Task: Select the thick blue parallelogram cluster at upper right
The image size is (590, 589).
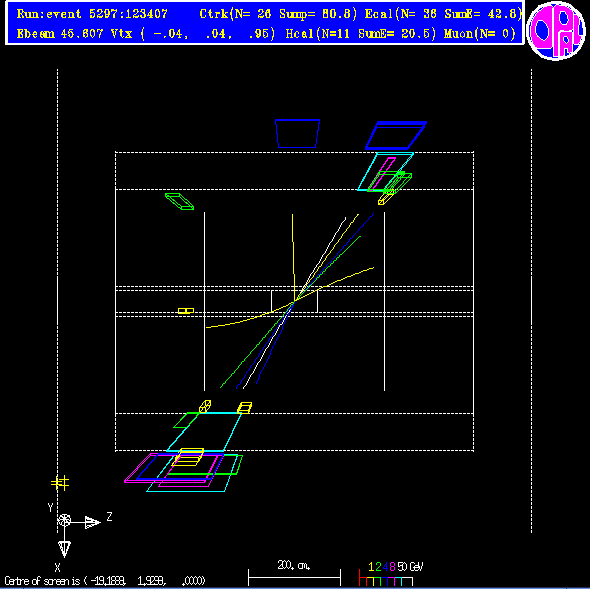Action: point(396,135)
